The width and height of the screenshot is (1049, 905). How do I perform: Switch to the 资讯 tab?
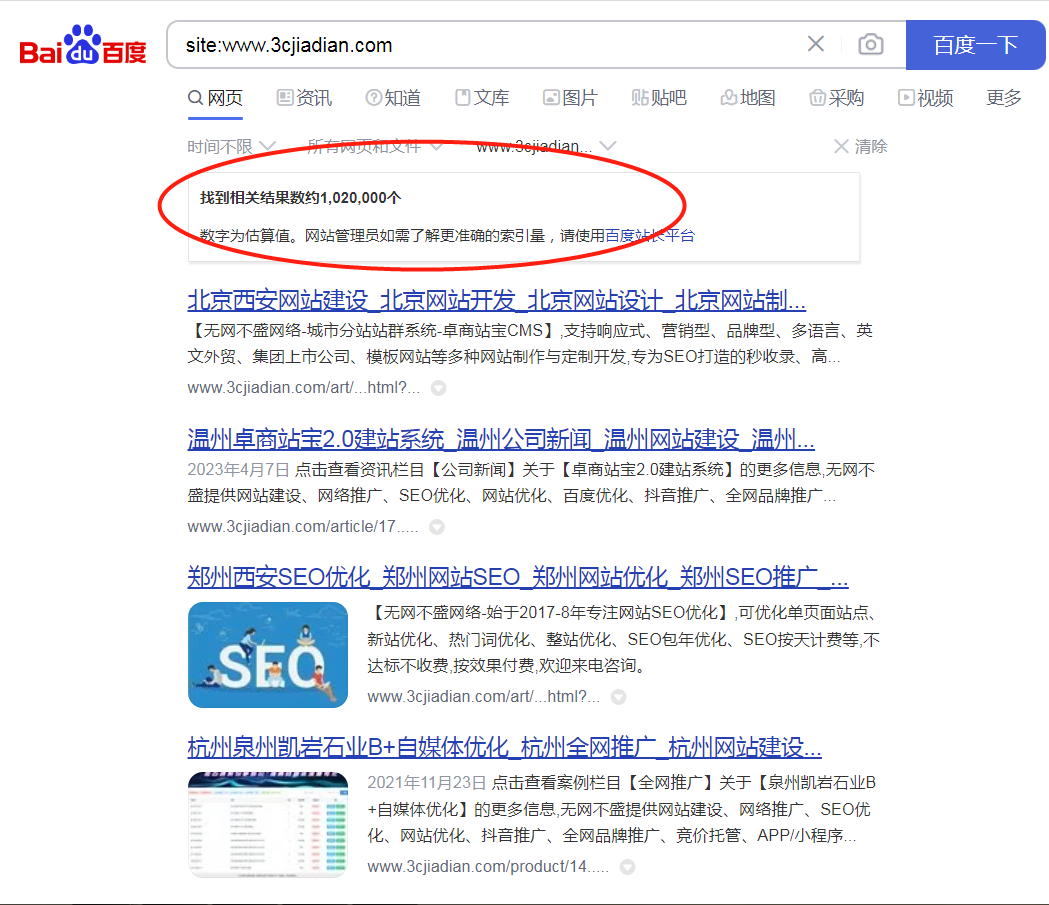(x=304, y=98)
